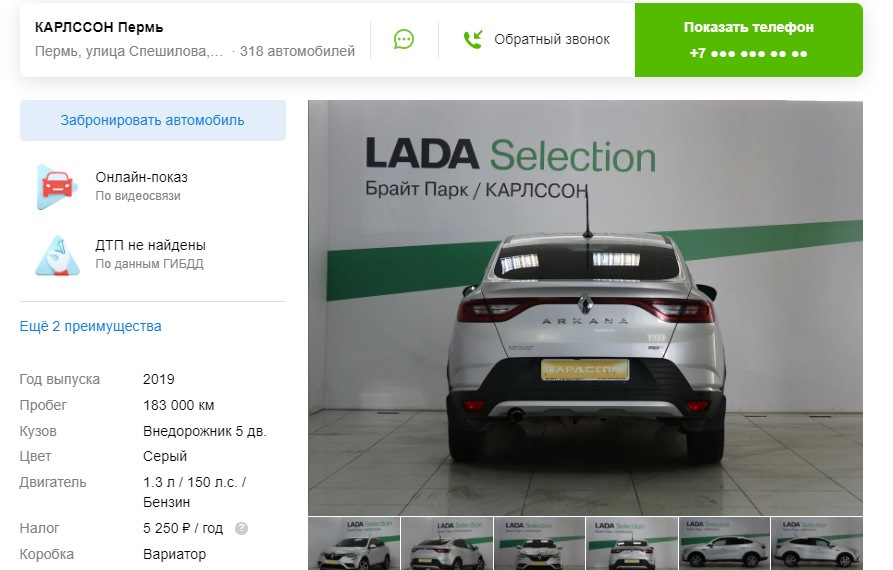Select the fifth side-profile thumbnail
This screenshot has height=570, width=893.
724,543
